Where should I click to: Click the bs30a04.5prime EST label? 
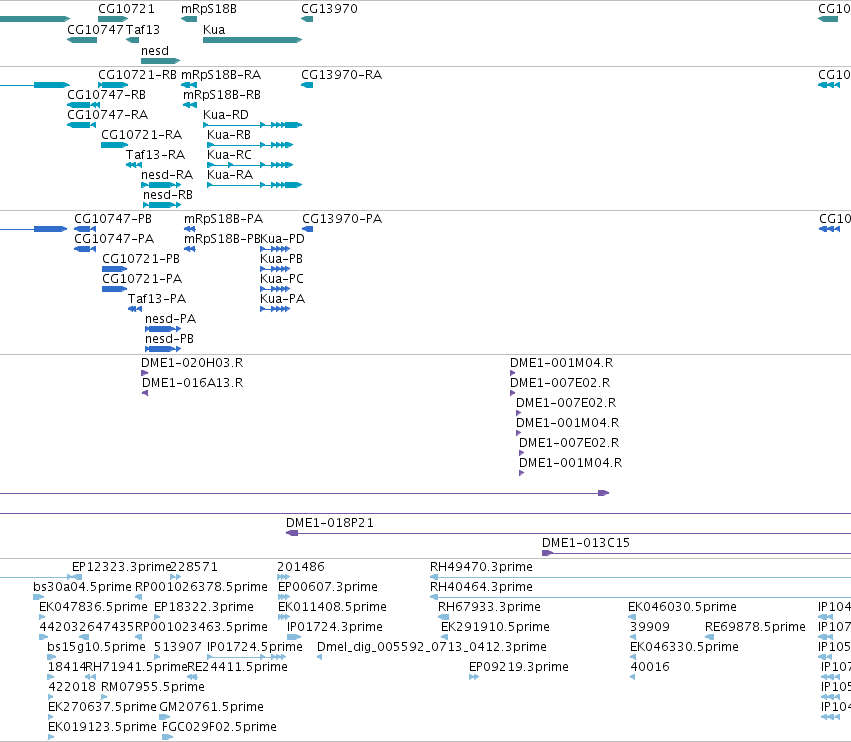pos(82,587)
